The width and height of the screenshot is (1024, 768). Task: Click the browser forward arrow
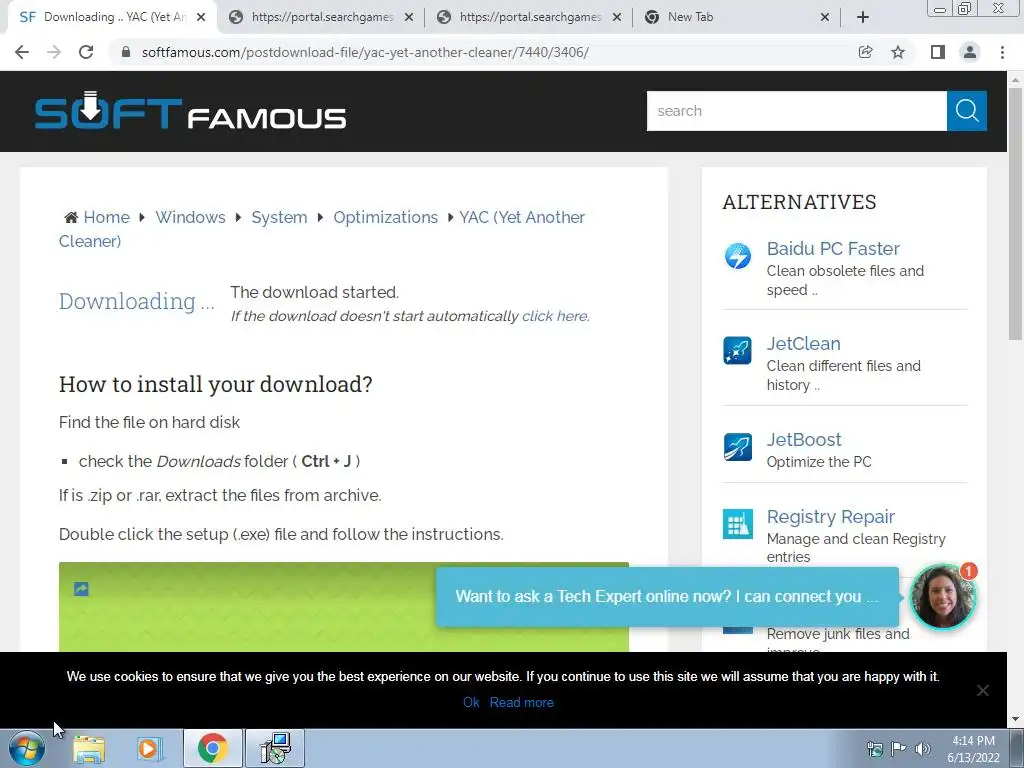pos(54,52)
